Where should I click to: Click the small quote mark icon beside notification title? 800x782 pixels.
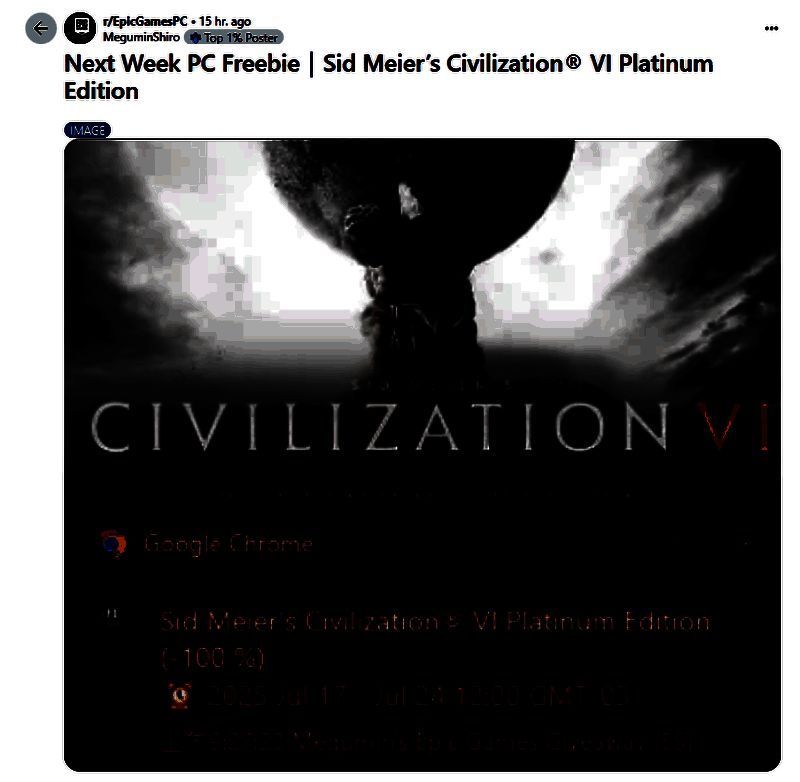click(112, 614)
